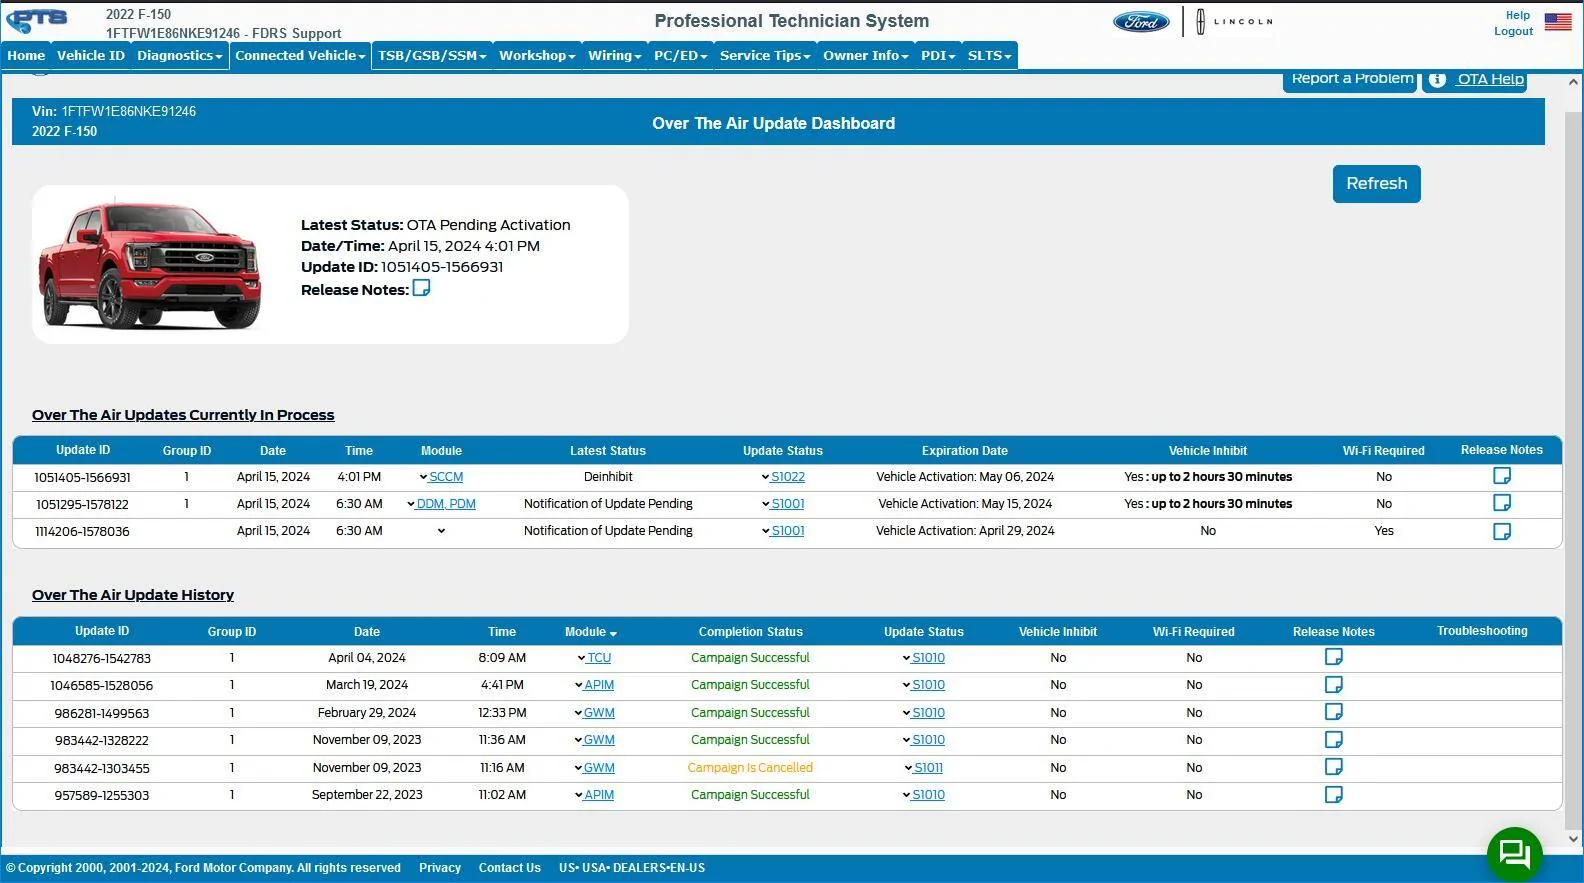Open release notes icon in Latest Status card
This screenshot has height=883, width=1584.
[421, 288]
